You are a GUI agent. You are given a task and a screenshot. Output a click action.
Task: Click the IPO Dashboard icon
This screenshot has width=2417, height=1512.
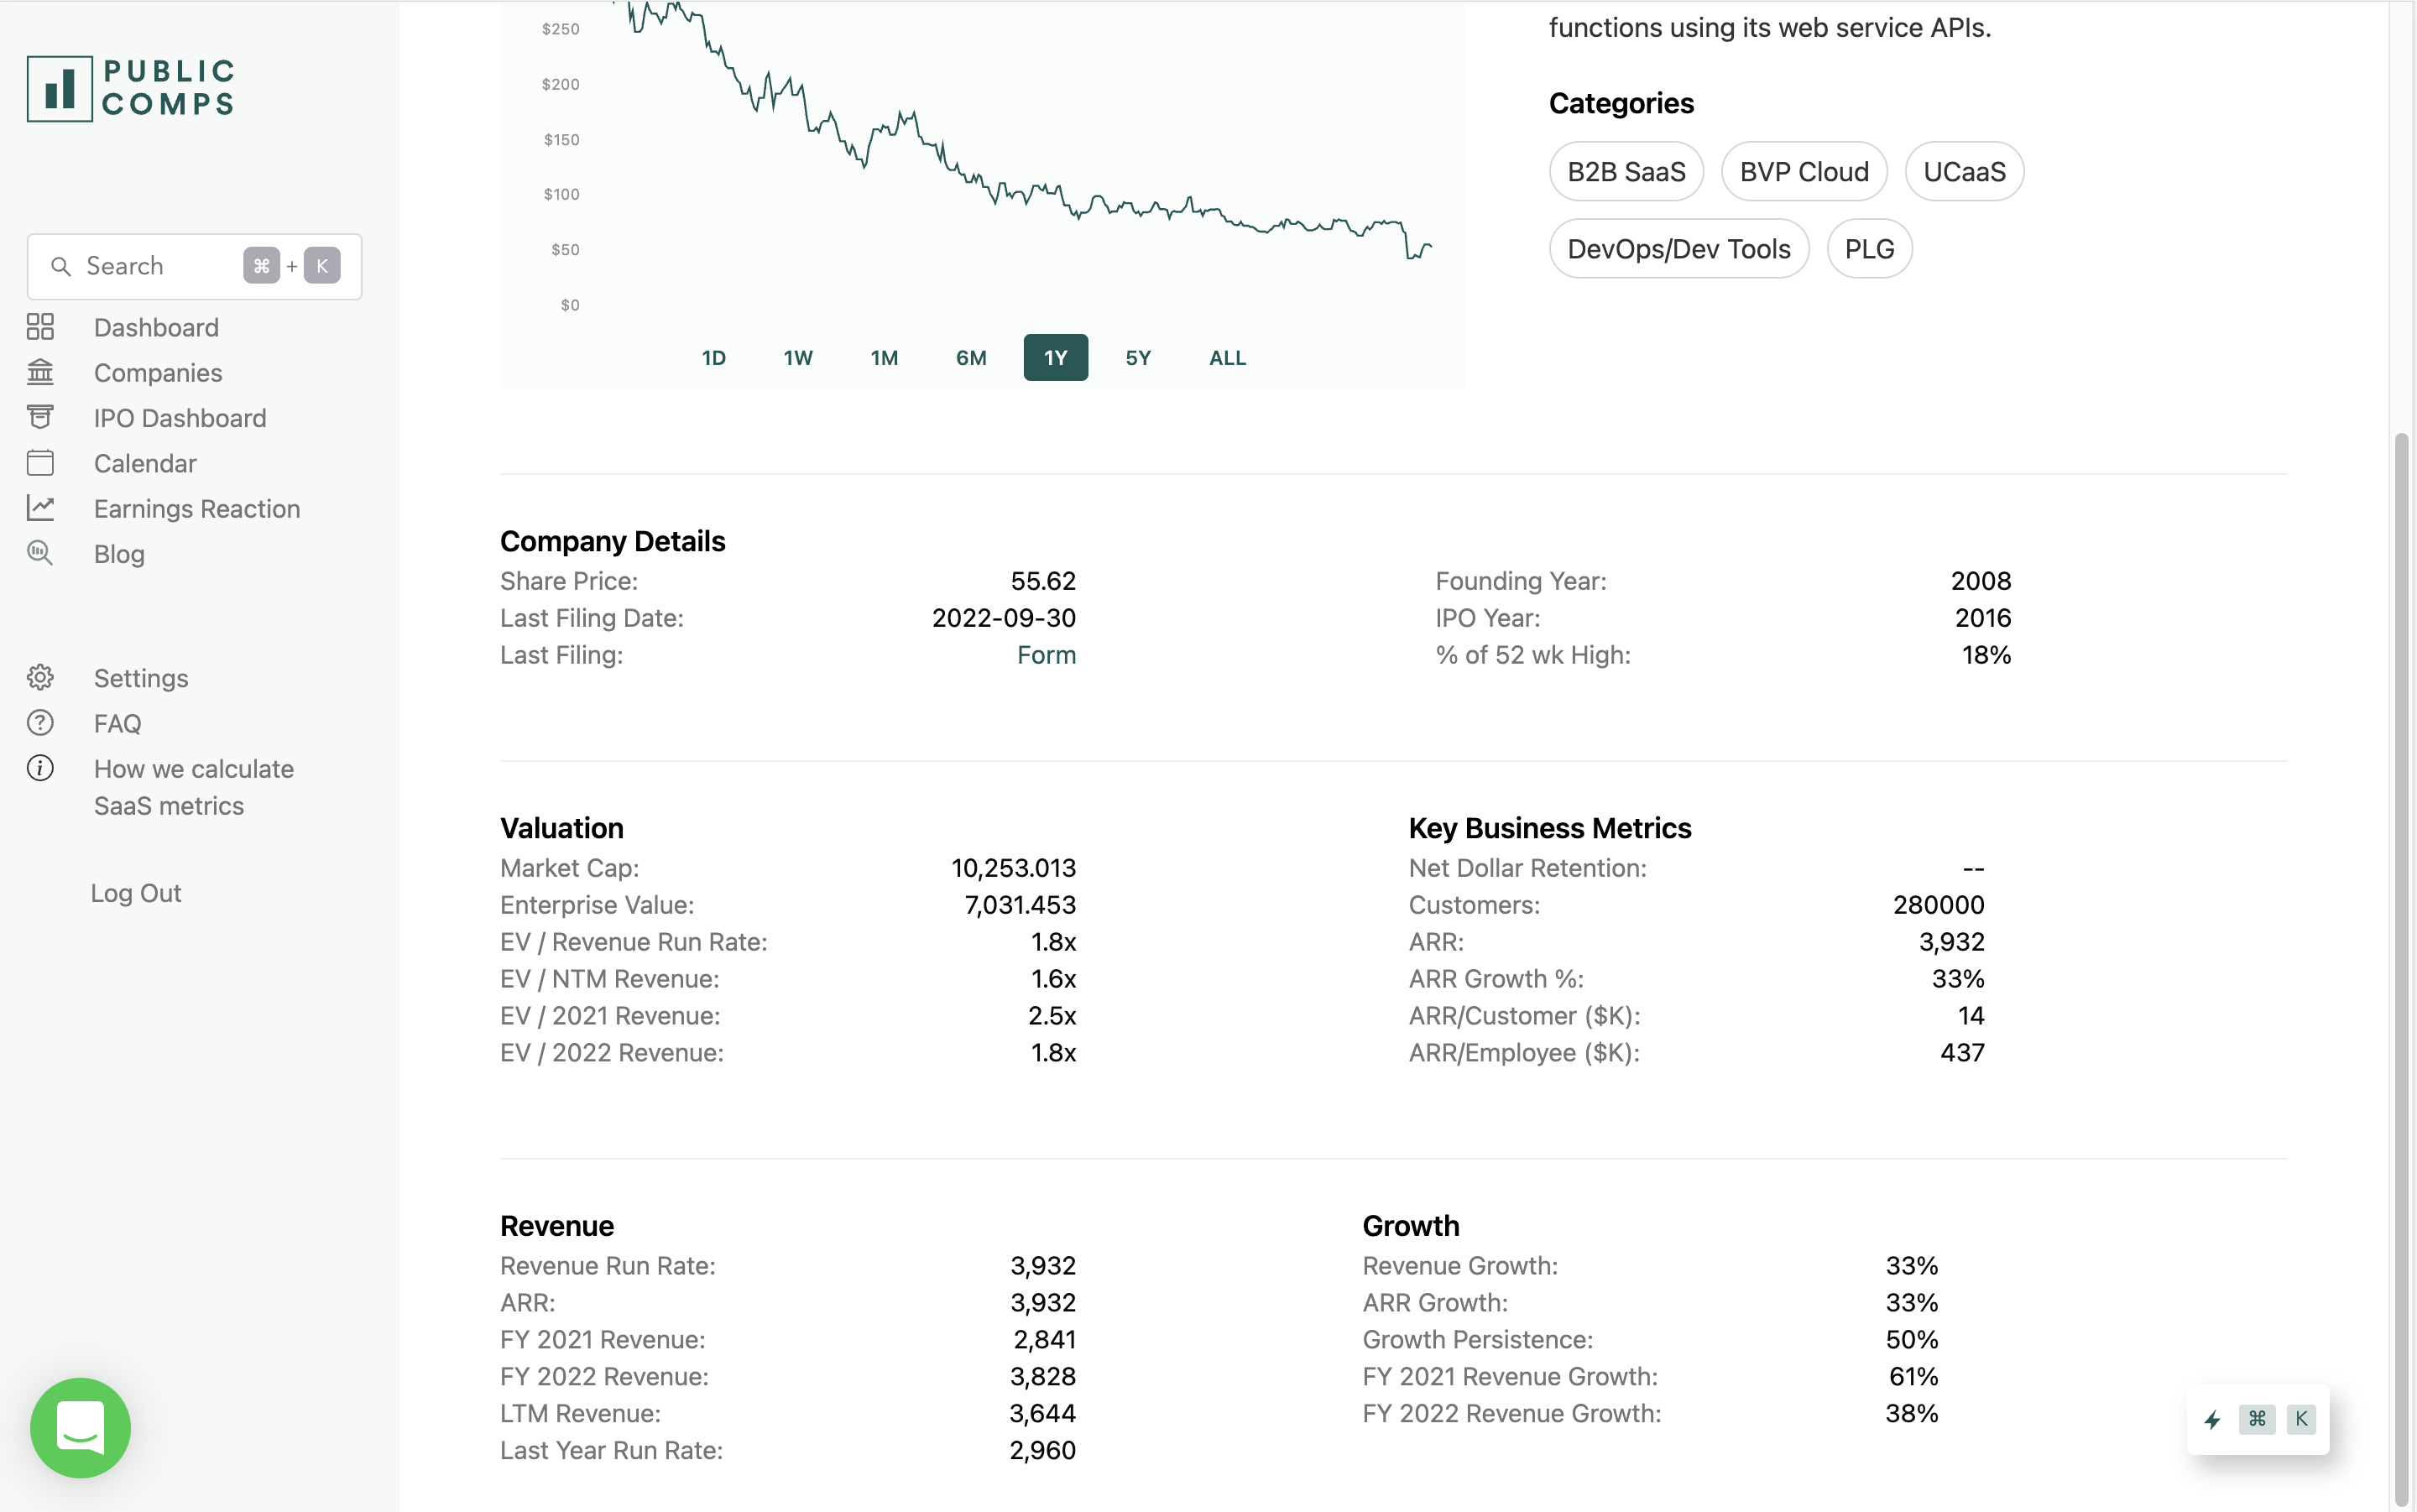pyautogui.click(x=40, y=417)
